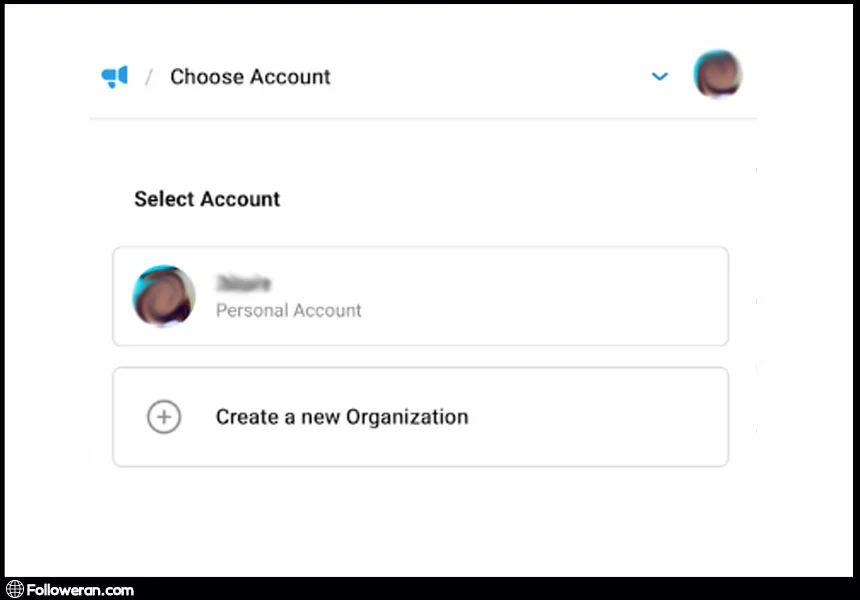Click the Personal Account subtitle label
Screen dimensions: 860x600
tap(289, 310)
